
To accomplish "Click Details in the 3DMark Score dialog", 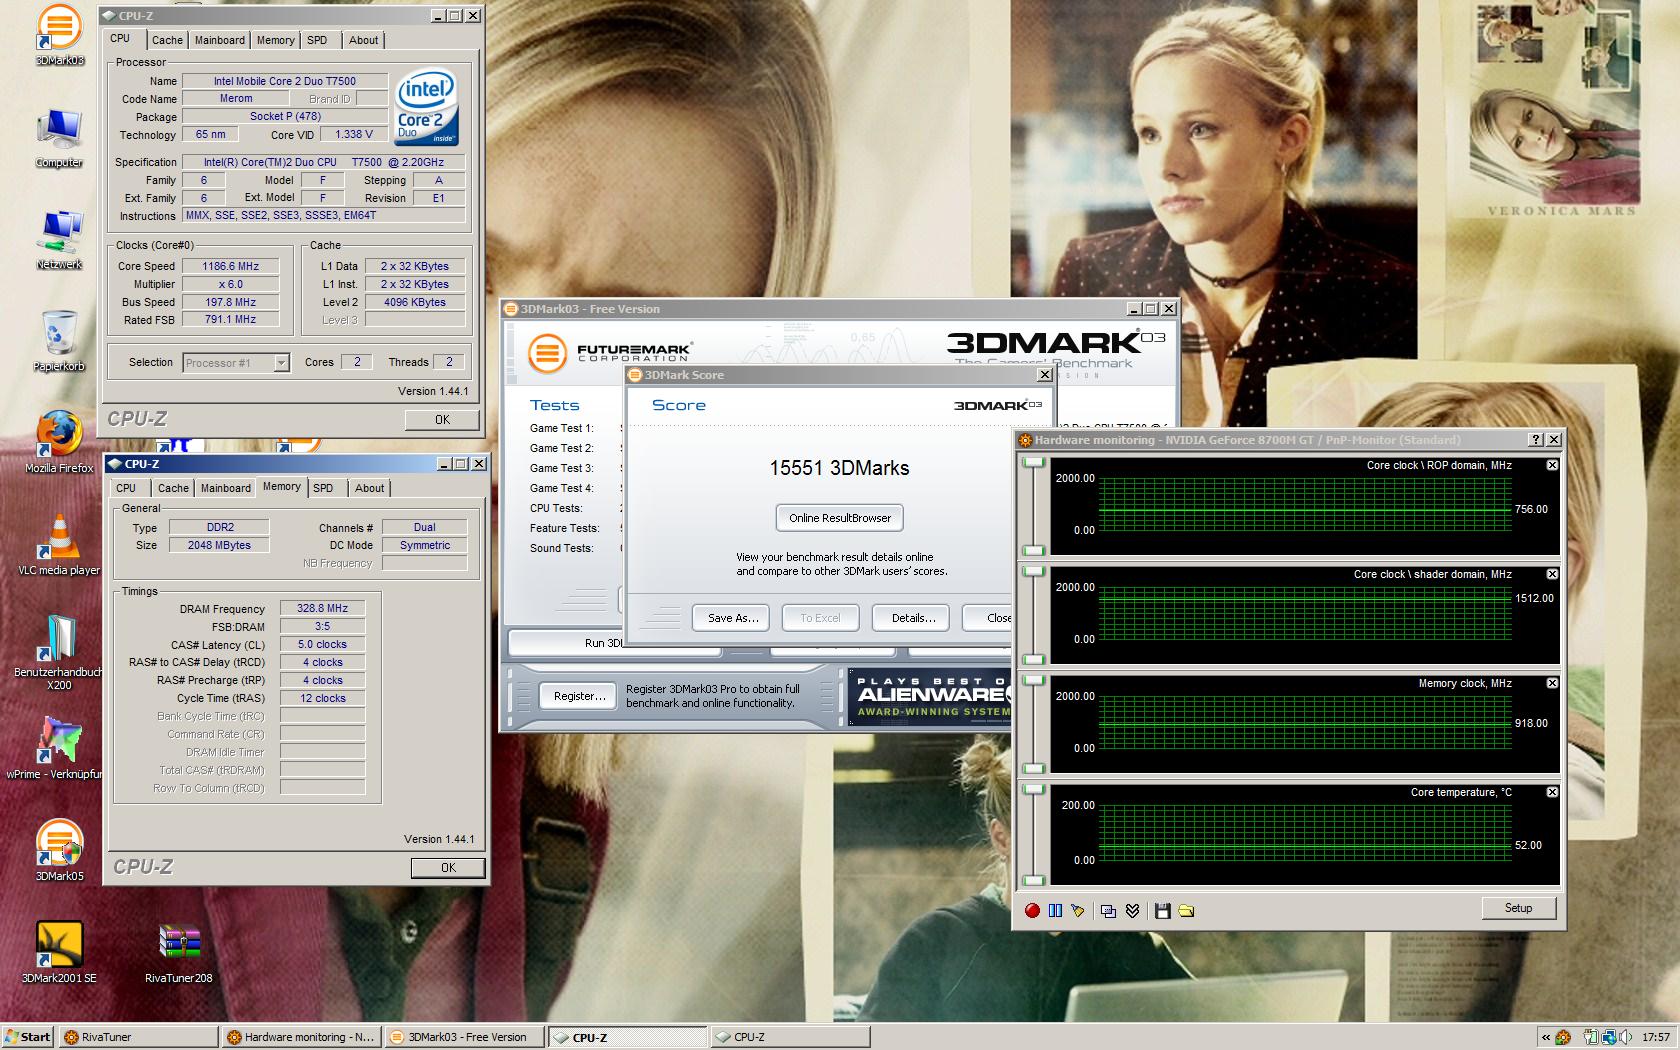I will (x=913, y=618).
